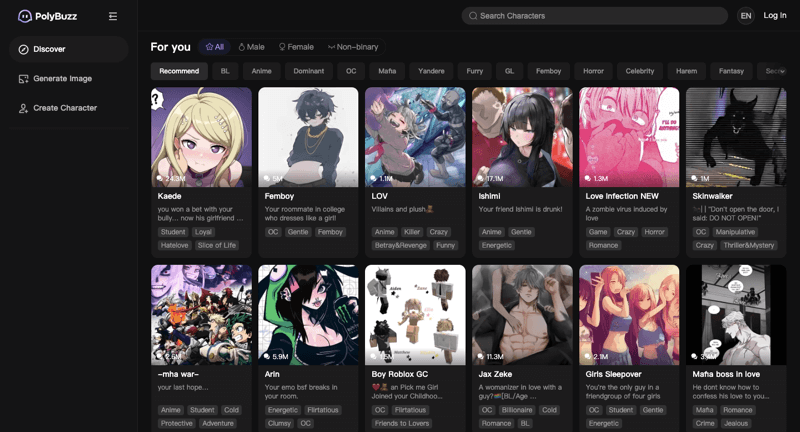Collapse the sidebar with the hamburger icon

point(113,16)
